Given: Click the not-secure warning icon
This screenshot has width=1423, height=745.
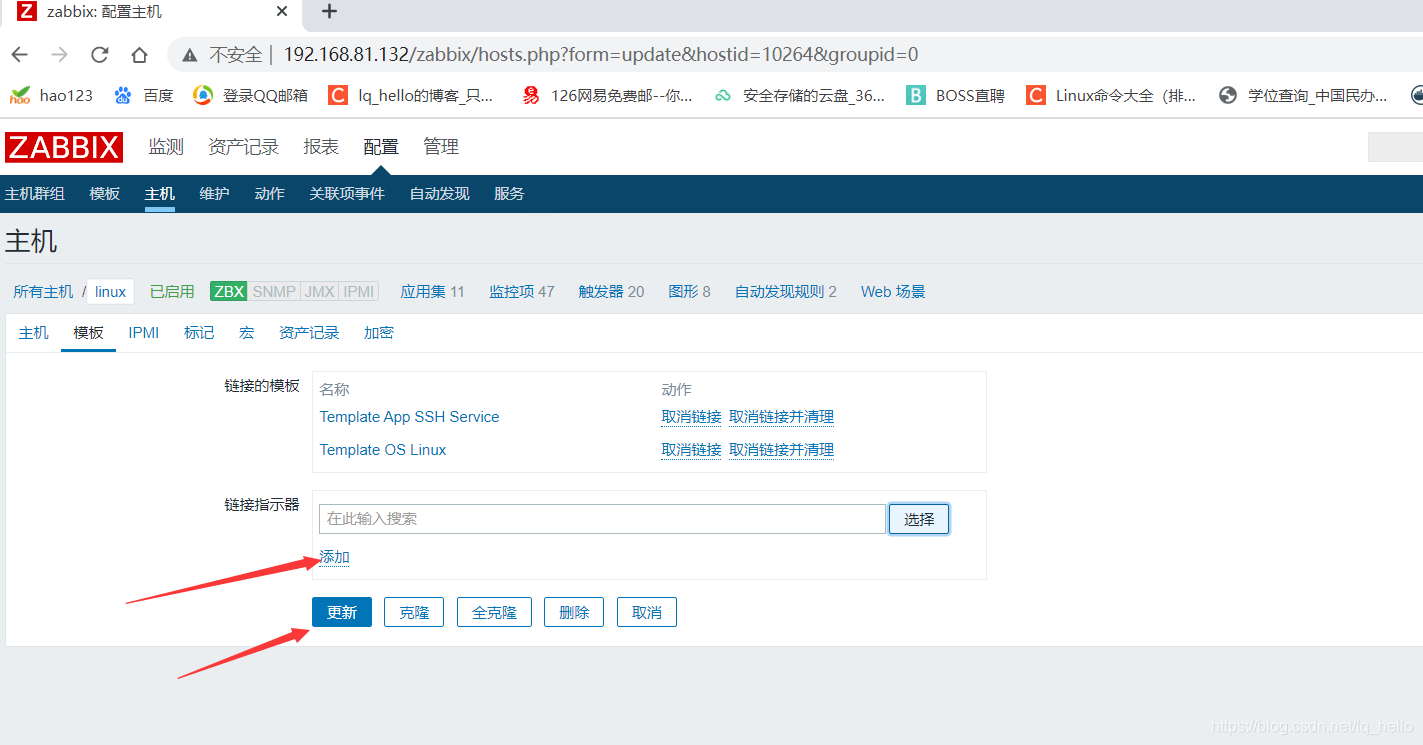Looking at the screenshot, I should coord(190,54).
